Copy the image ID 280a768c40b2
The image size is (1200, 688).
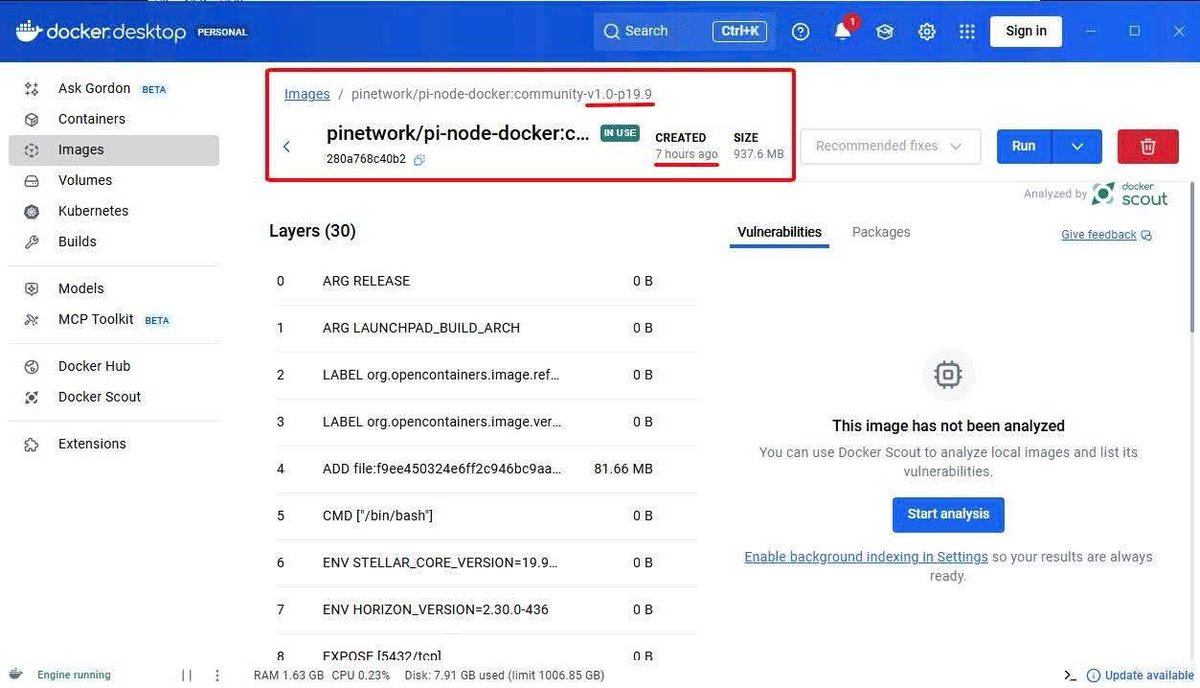[420, 160]
